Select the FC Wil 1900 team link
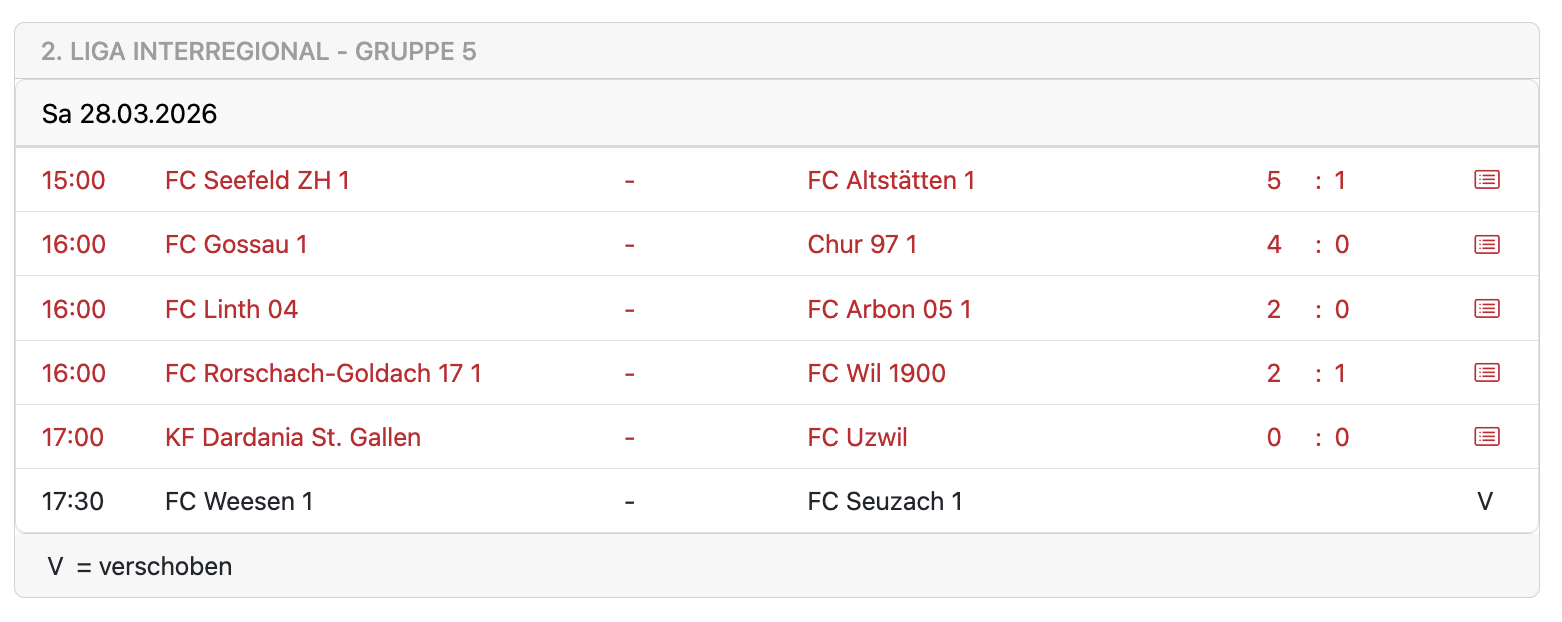 (876, 373)
